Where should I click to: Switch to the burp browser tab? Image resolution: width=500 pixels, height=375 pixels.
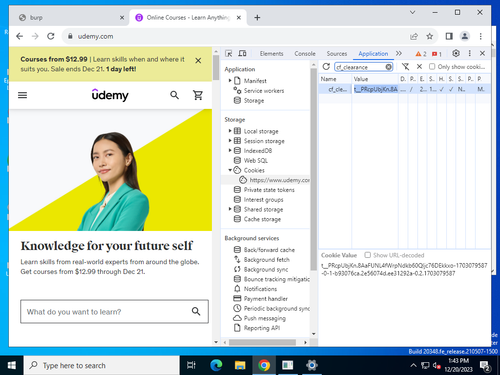tap(69, 18)
